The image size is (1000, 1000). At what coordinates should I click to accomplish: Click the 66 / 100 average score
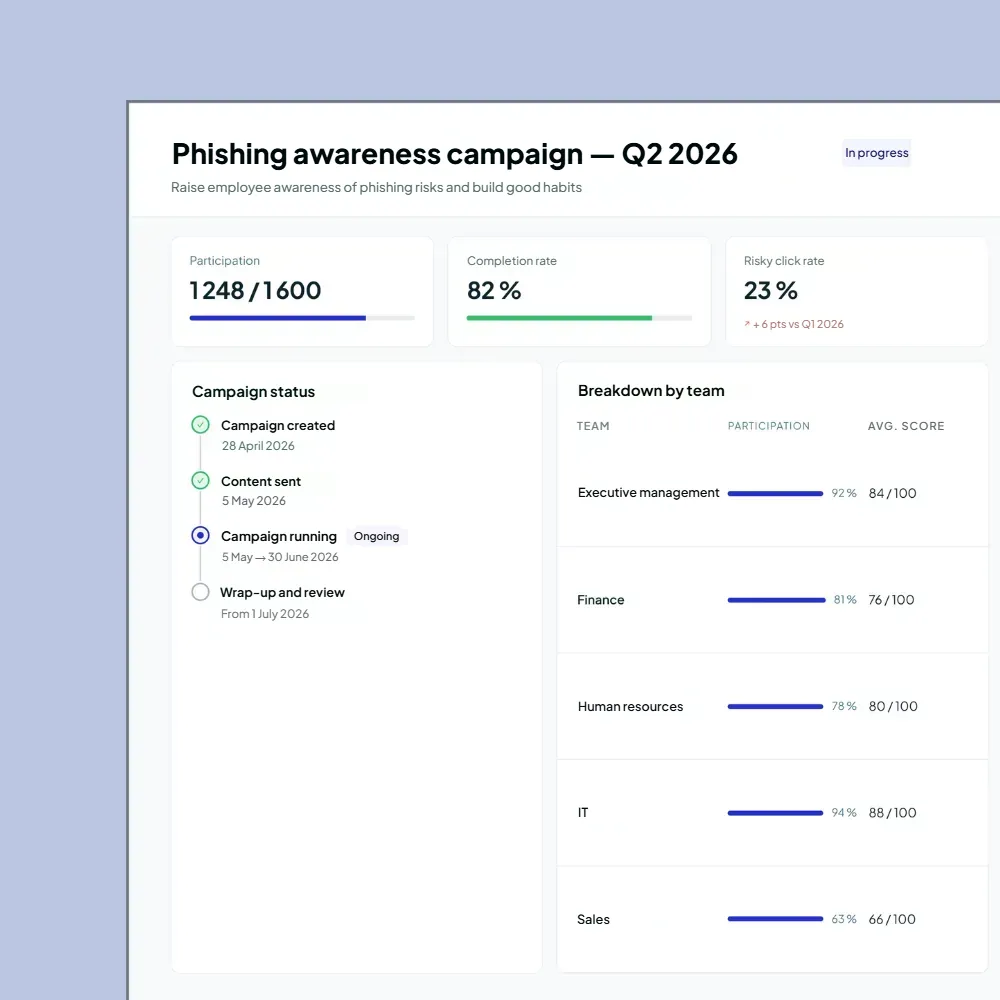[x=892, y=919]
